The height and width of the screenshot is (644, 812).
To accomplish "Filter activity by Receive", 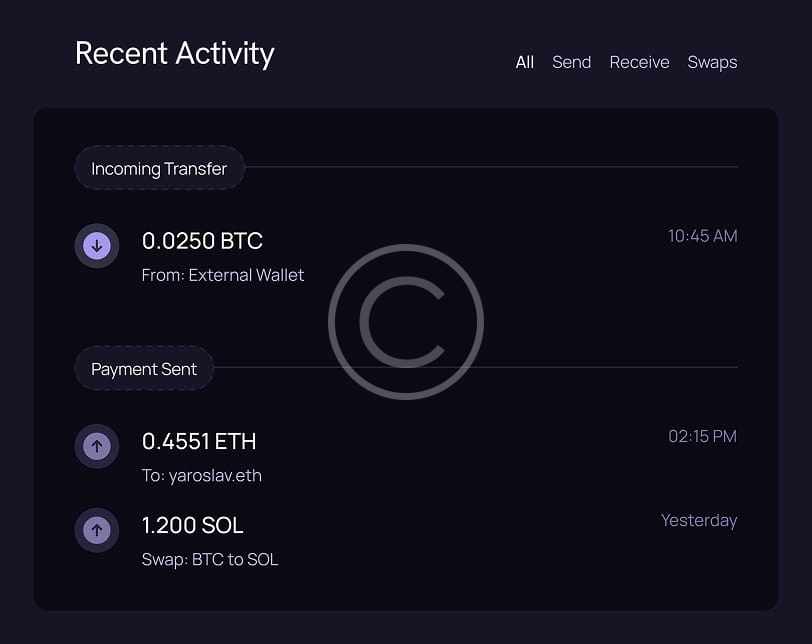I will coord(639,62).
